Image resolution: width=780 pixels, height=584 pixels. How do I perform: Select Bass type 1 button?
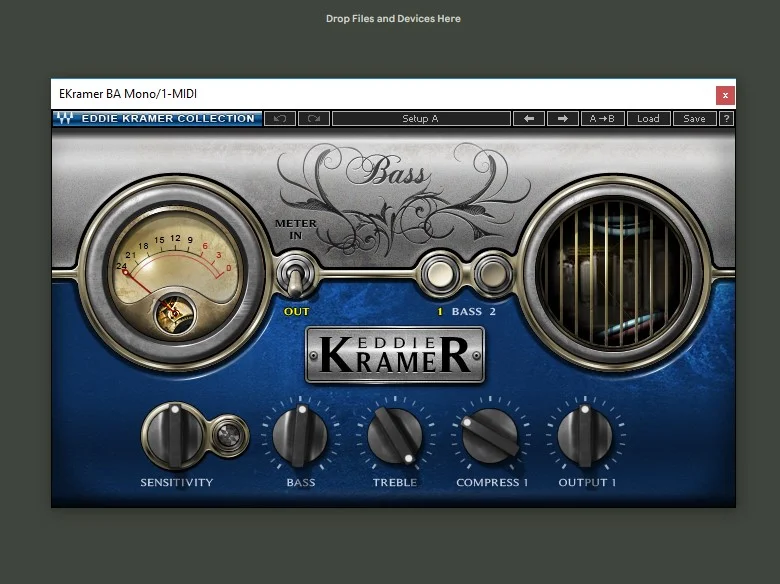(440, 274)
